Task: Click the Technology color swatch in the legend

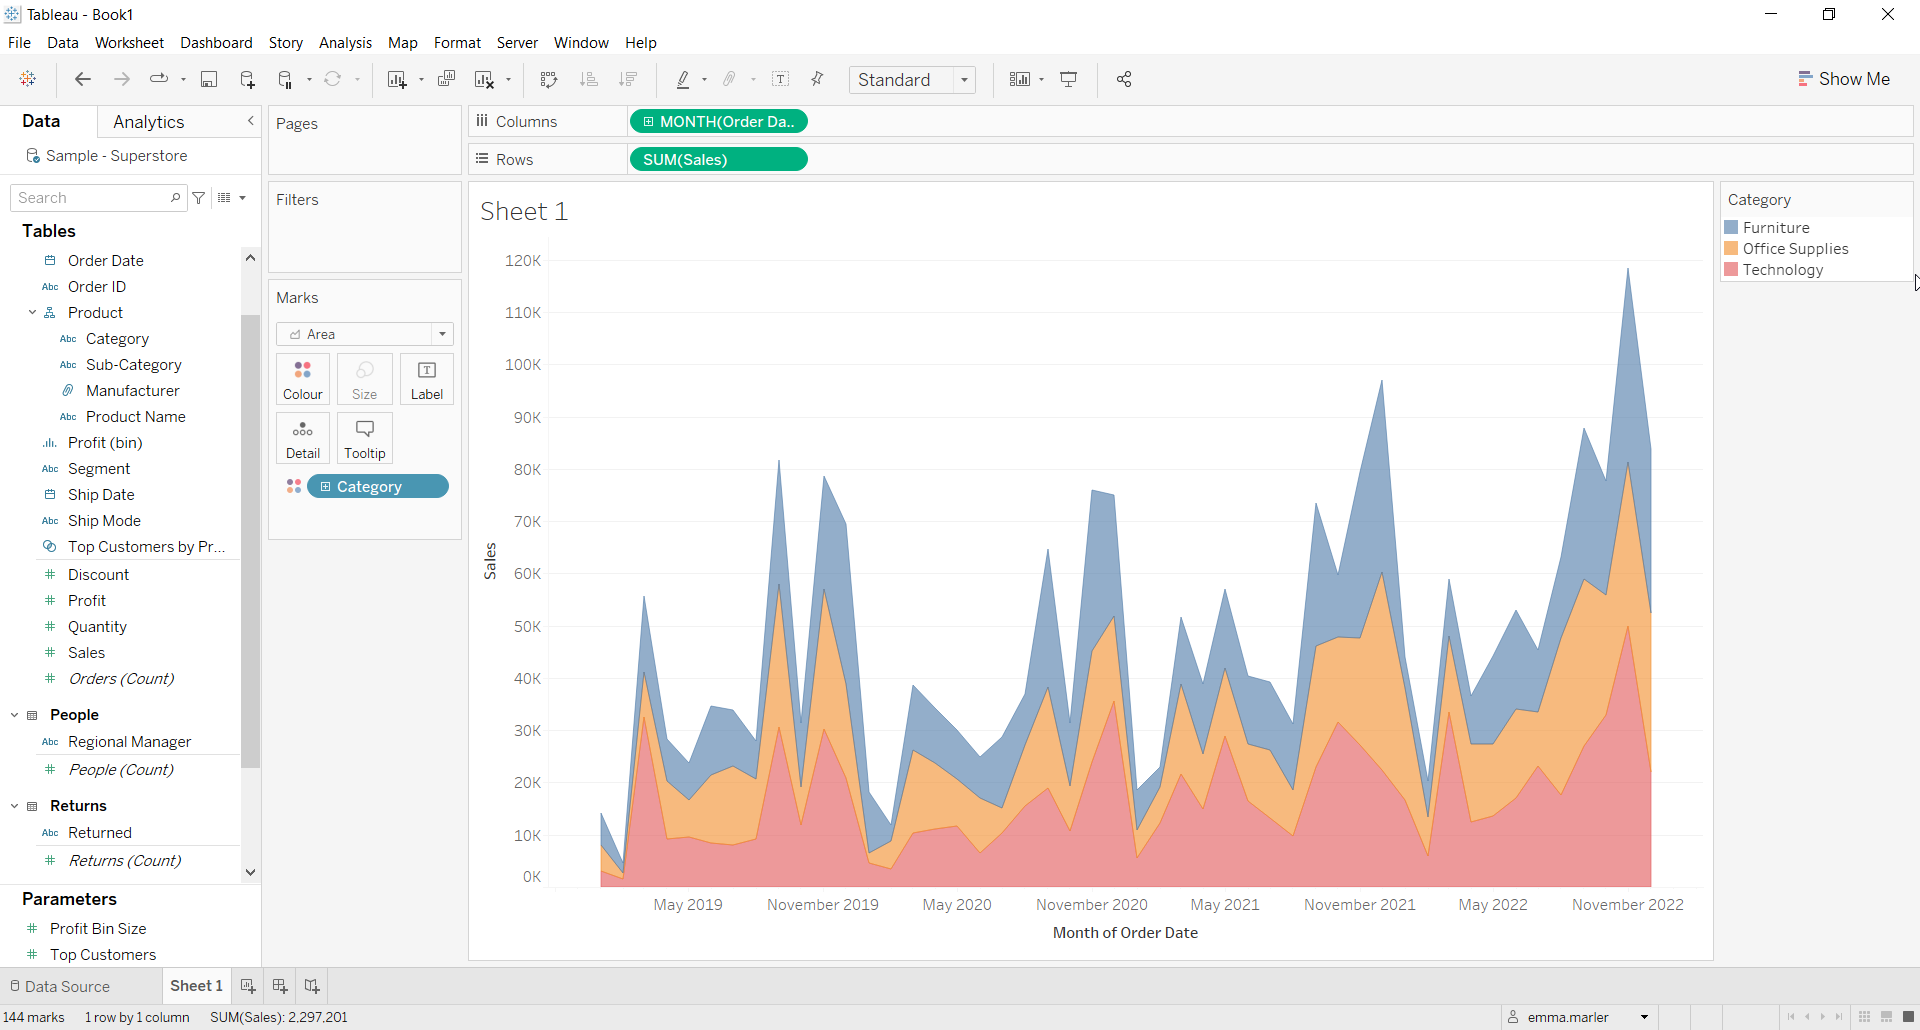Action: tap(1733, 270)
